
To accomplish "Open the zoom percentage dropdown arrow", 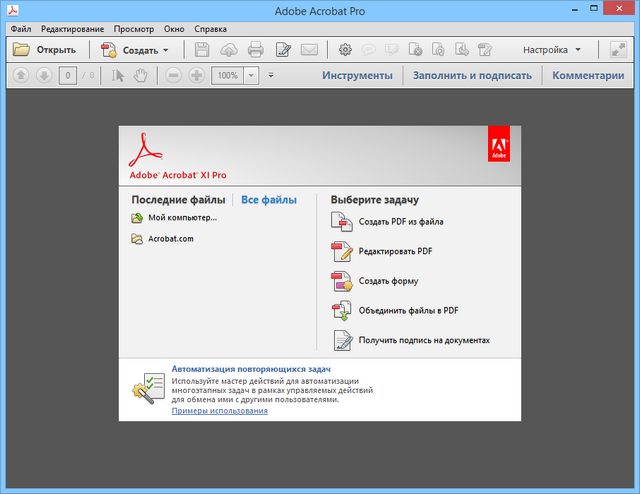I will click(x=250, y=76).
